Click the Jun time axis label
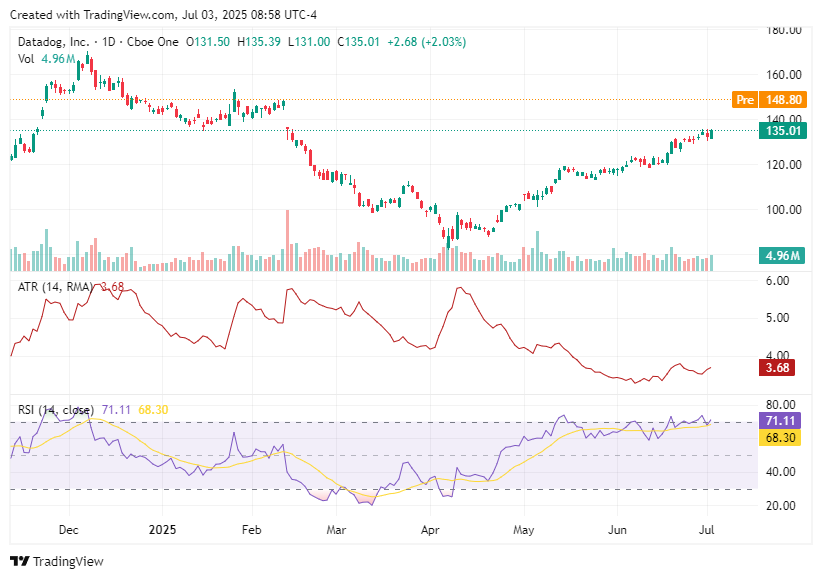Screen dimensions: 822x579 pos(617,530)
